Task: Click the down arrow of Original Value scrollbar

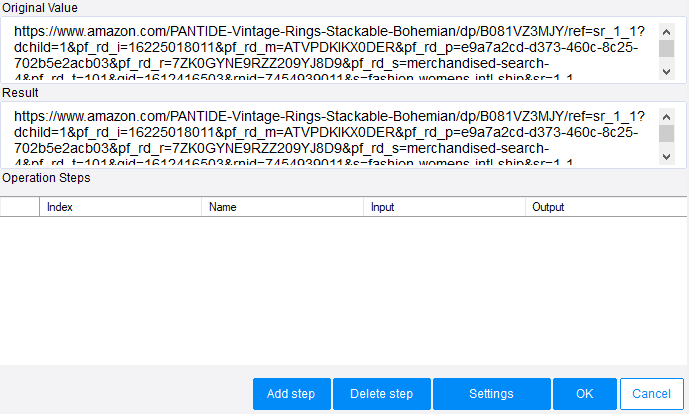Action: 667,72
